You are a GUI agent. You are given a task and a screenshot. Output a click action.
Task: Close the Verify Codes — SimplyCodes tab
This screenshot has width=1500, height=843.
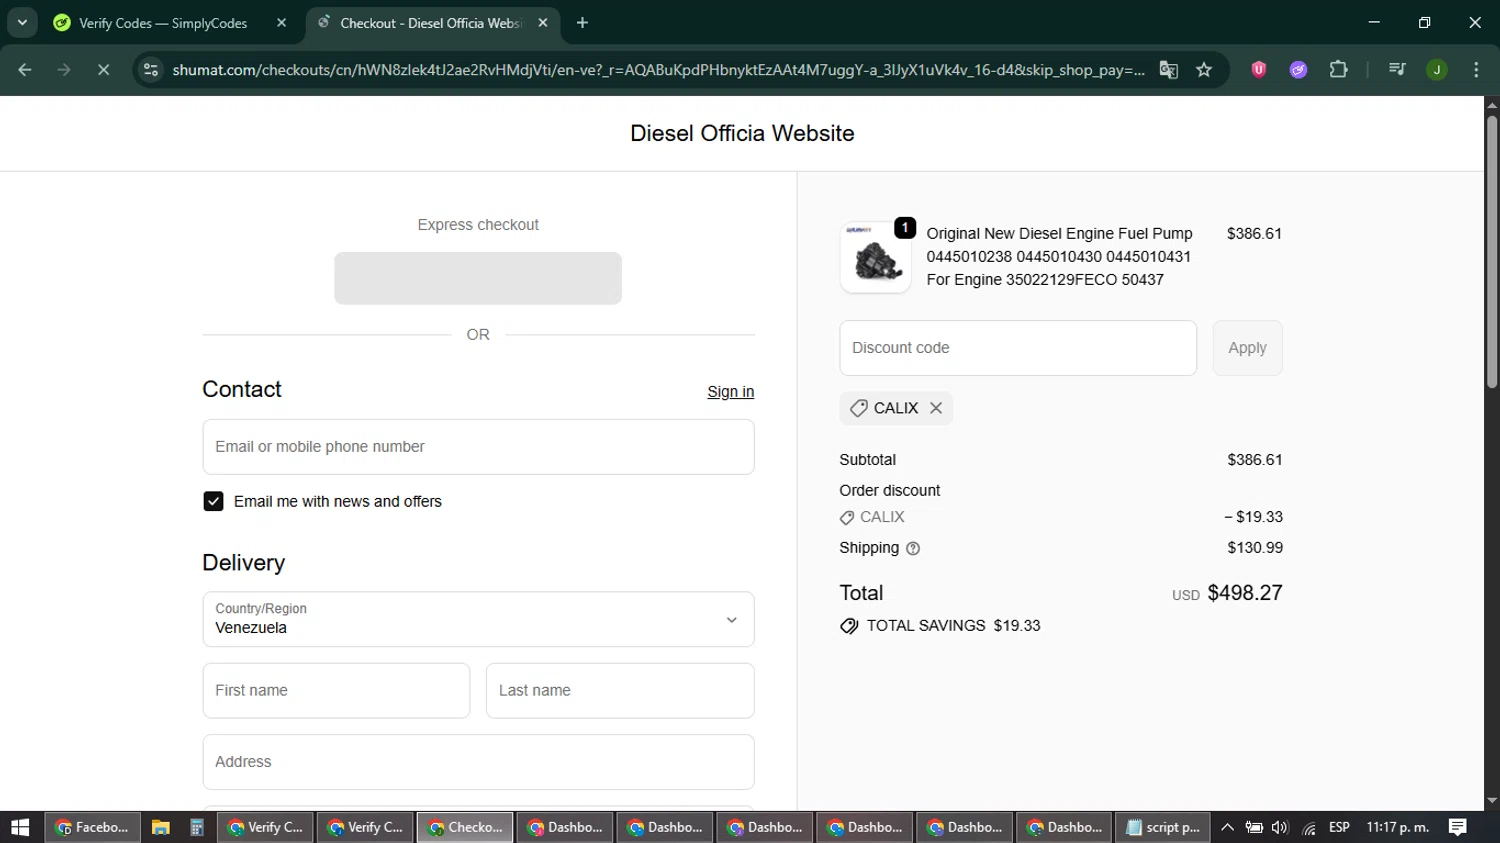click(281, 22)
